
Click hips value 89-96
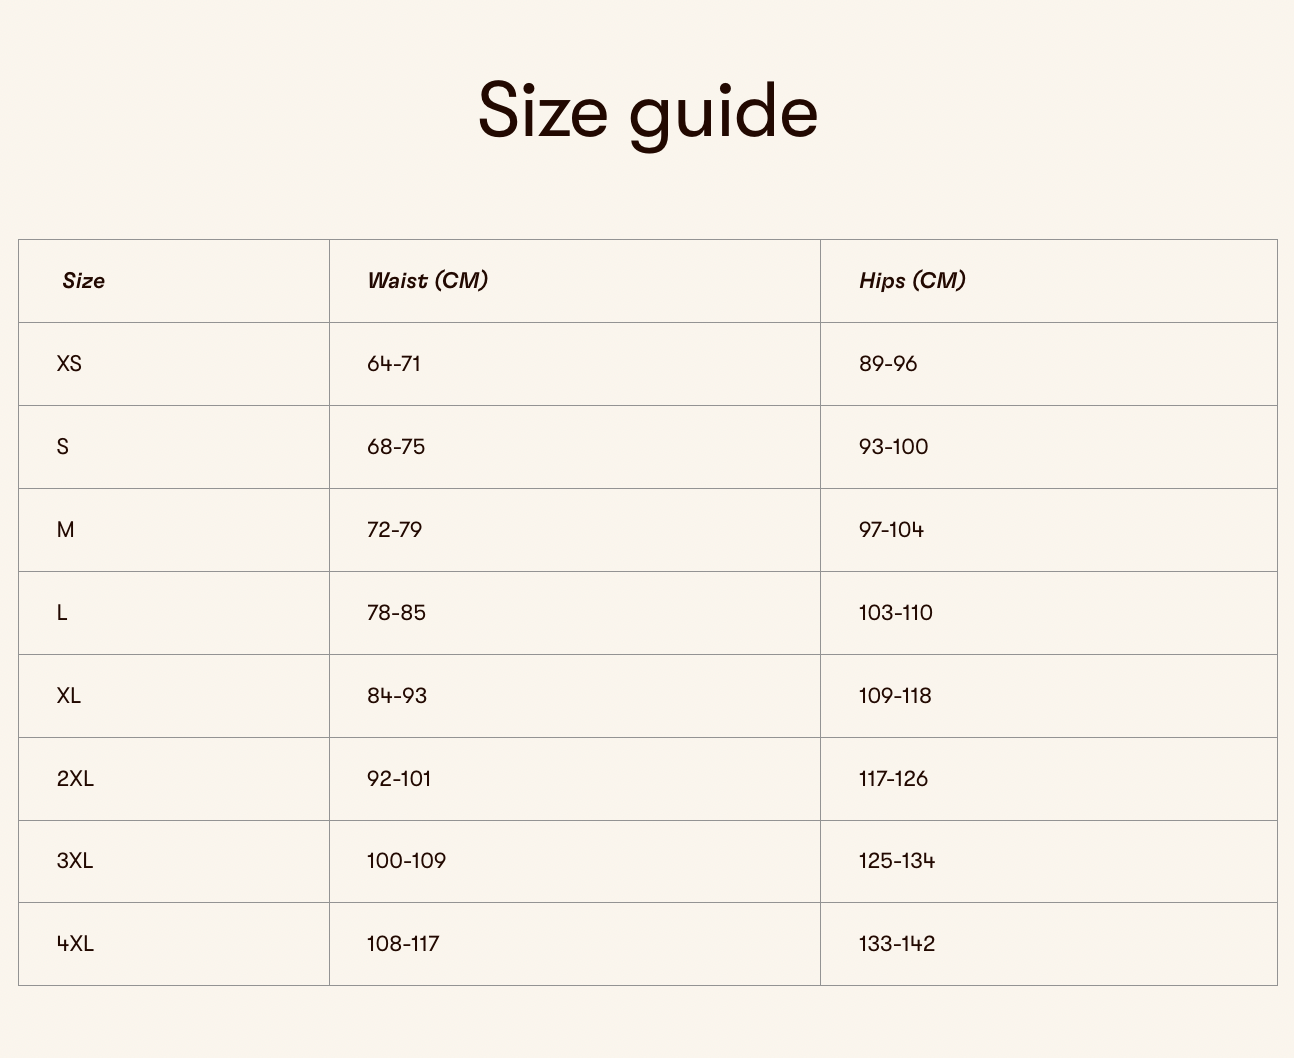click(888, 364)
